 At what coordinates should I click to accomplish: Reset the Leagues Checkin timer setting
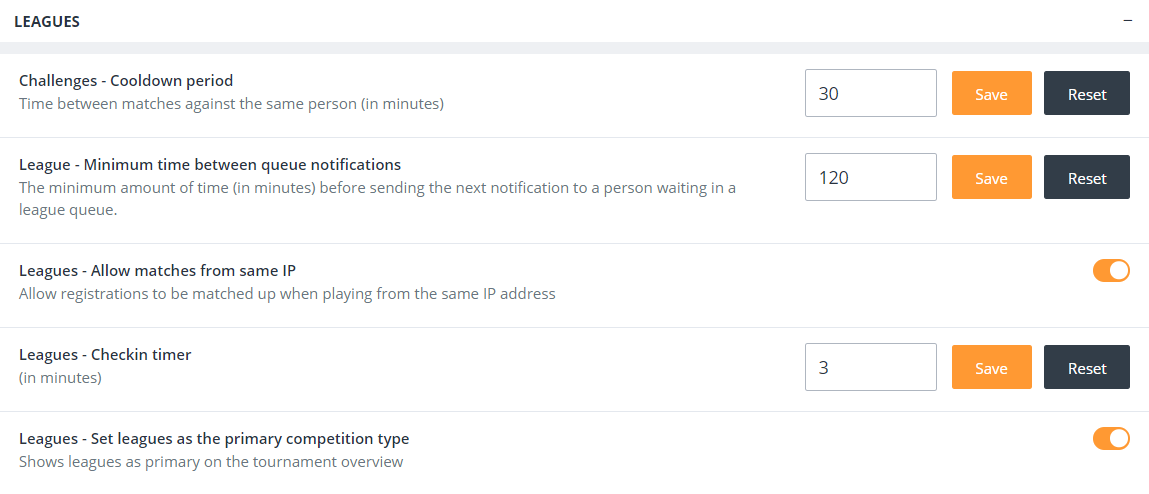pos(1087,367)
